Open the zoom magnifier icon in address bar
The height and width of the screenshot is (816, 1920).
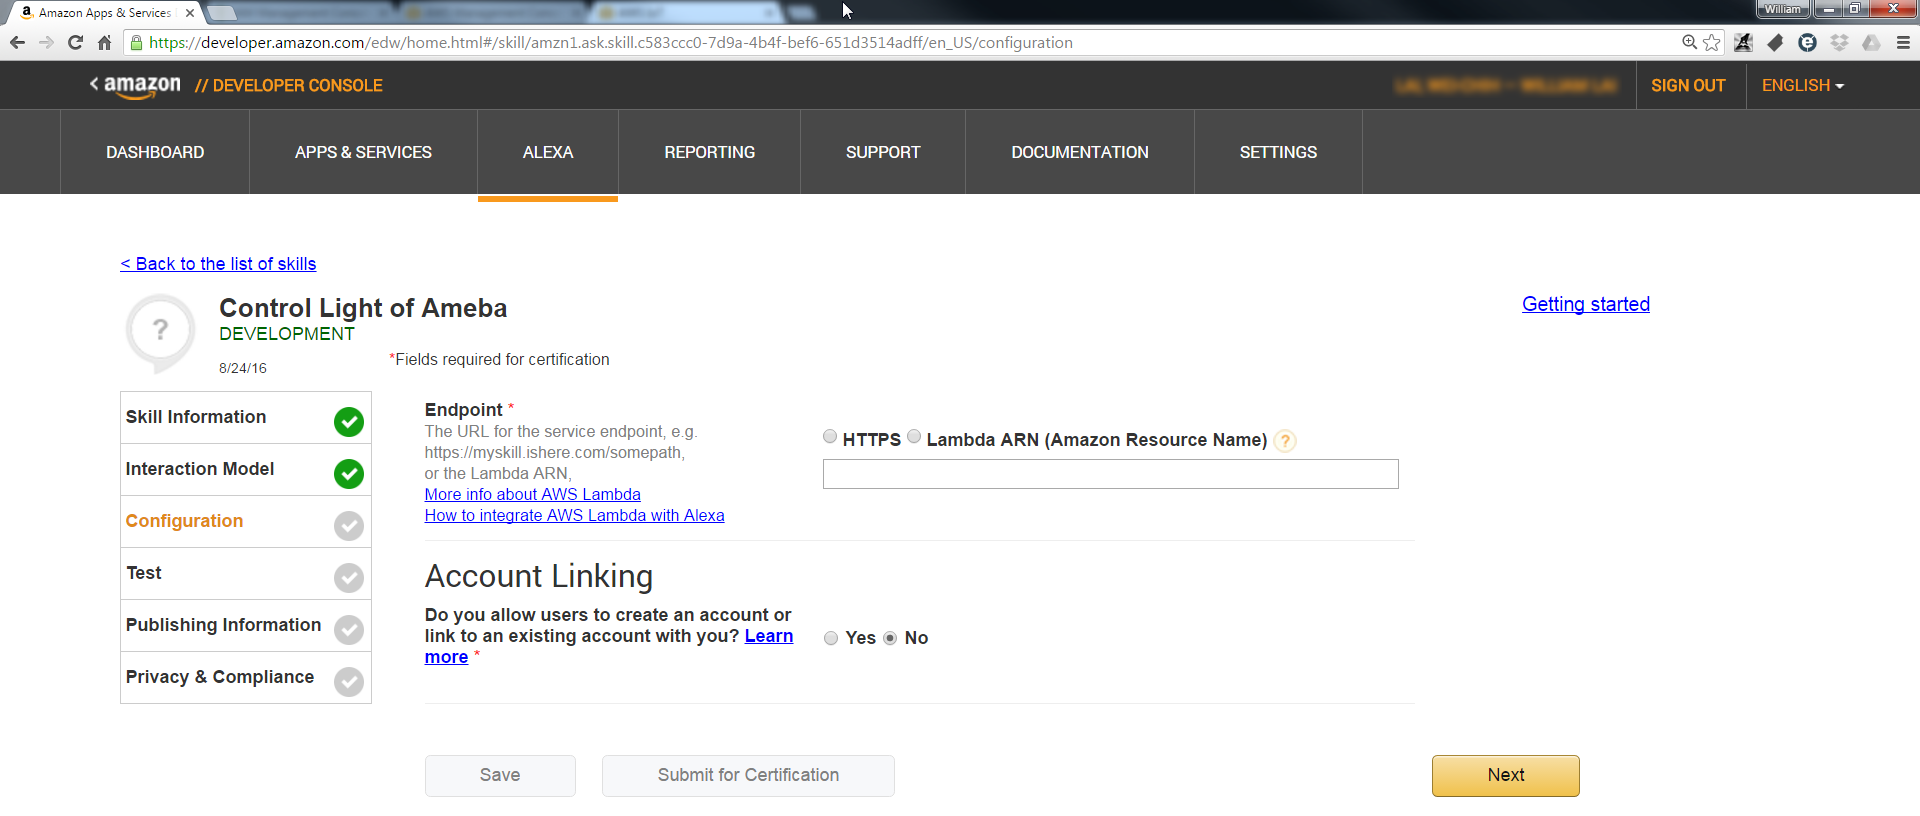coord(1689,42)
